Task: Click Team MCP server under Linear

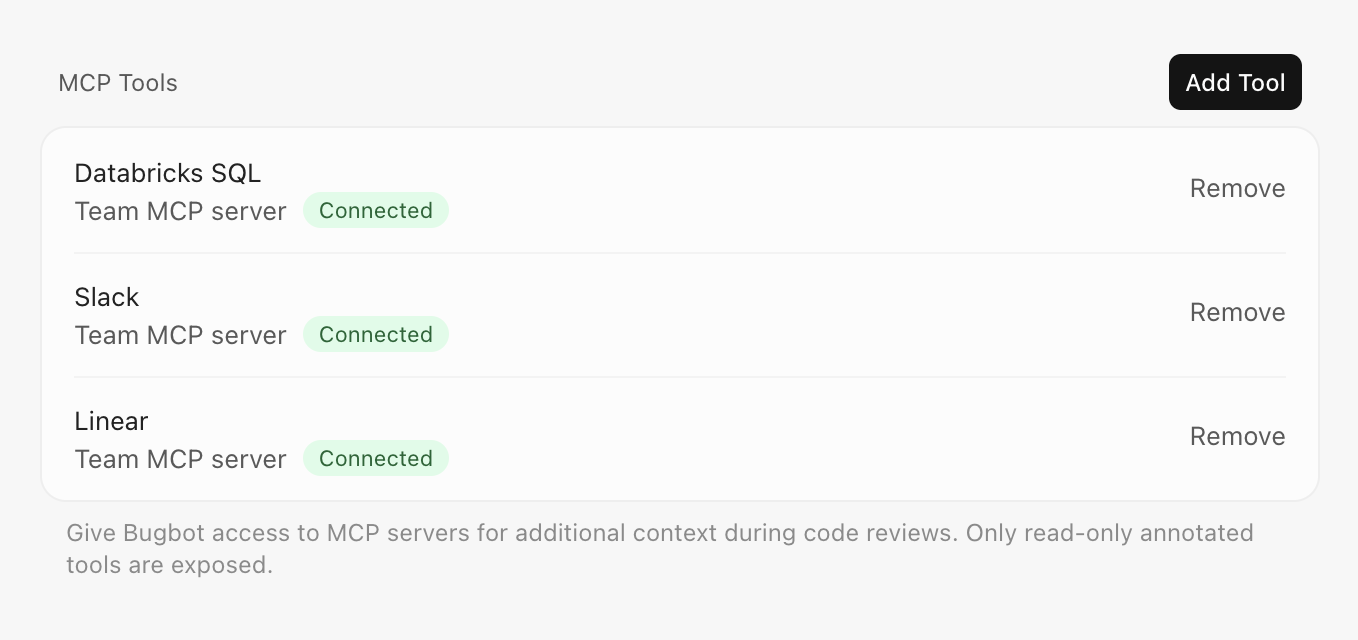Action: [180, 459]
